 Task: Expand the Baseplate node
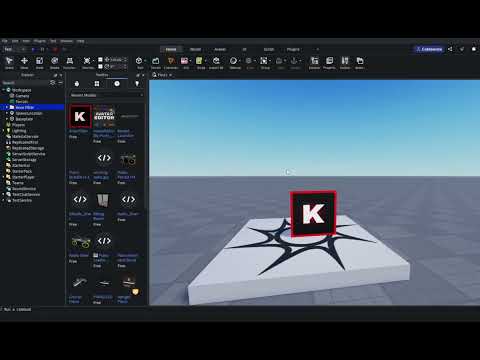coord(7,119)
